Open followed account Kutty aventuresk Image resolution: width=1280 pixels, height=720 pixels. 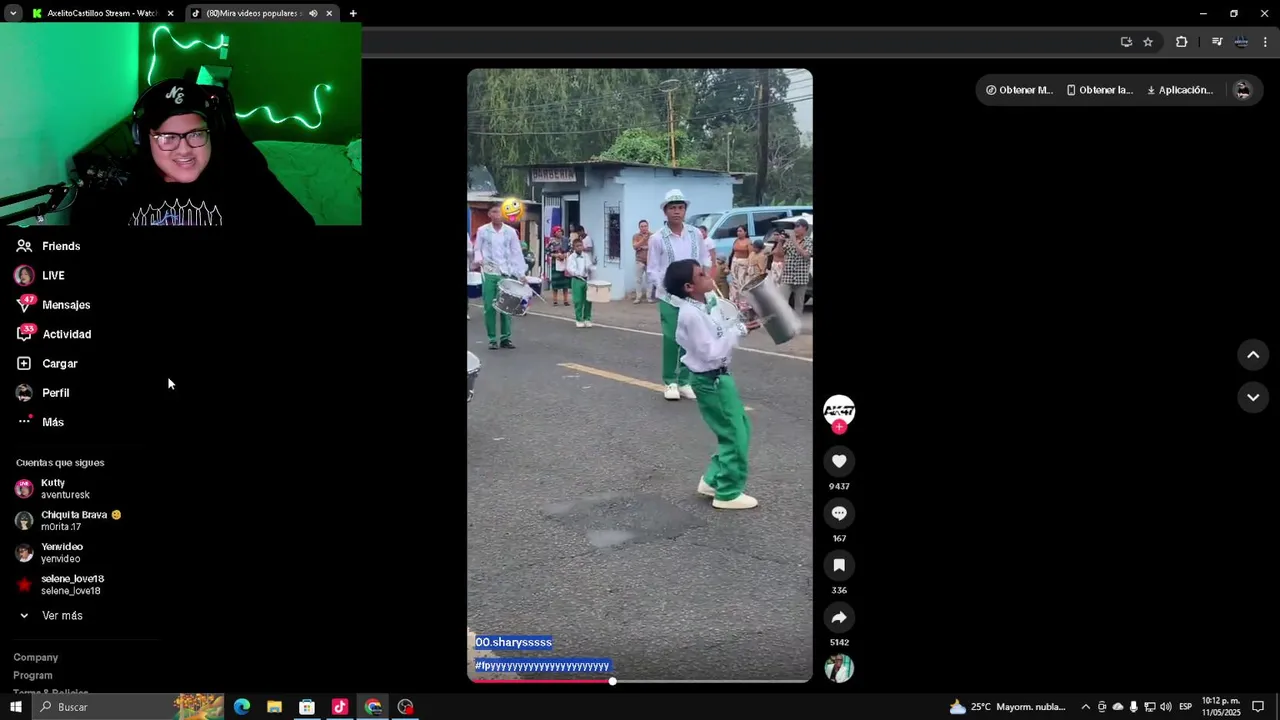coord(53,489)
